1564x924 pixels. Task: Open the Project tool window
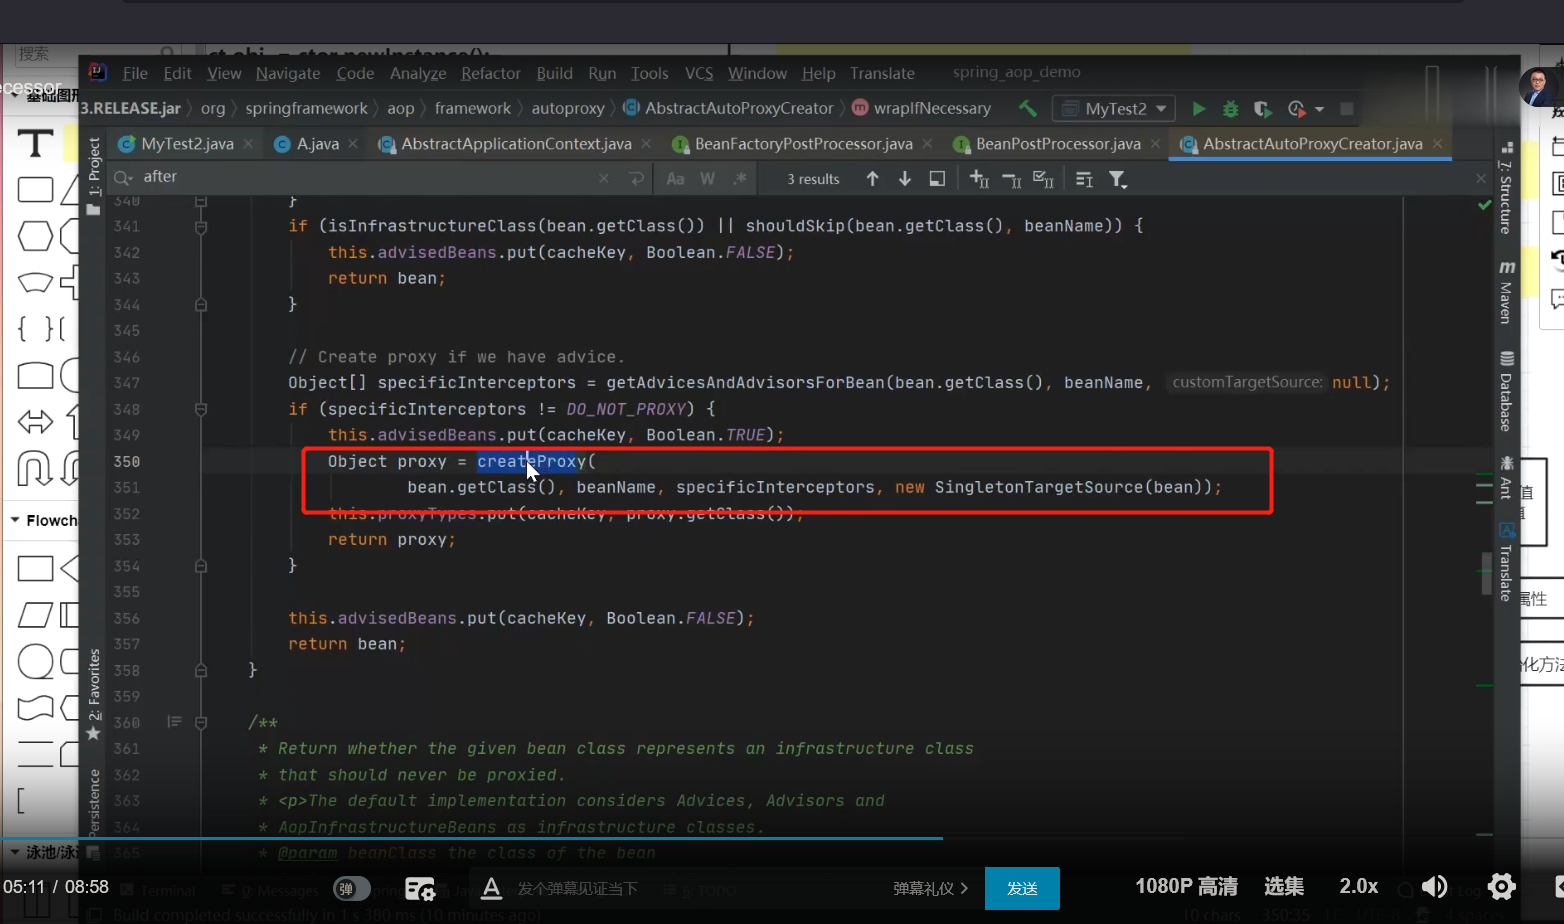coord(94,175)
